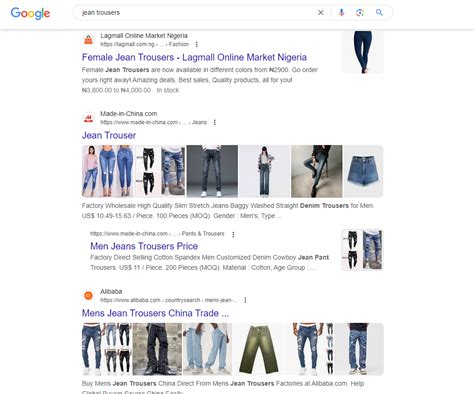Click the 'In stock' text under Lagmall
The image size is (474, 394).
coord(168,90)
